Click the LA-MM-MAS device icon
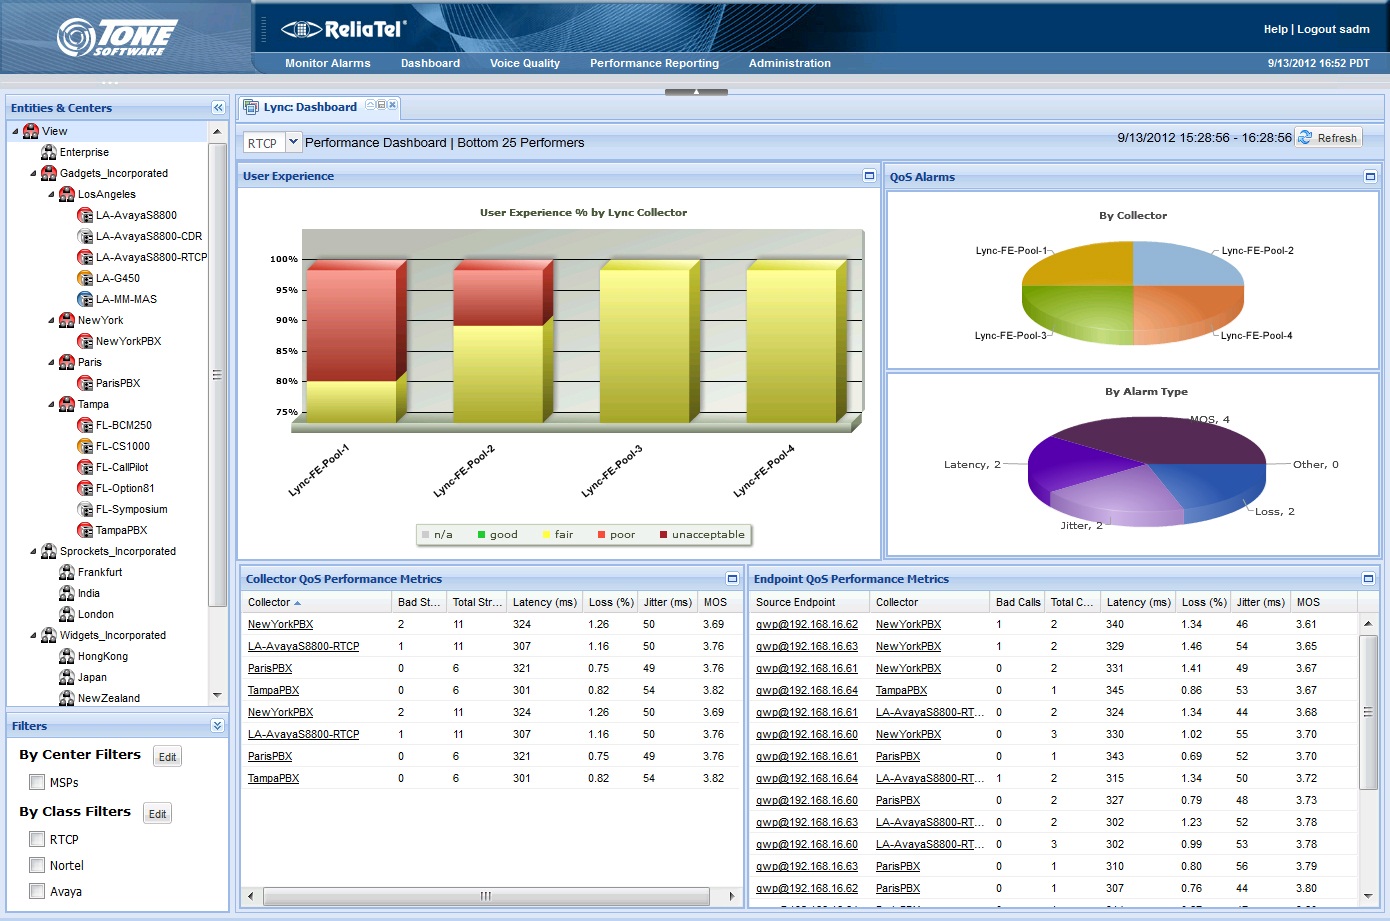The image size is (1390, 921). pyautogui.click(x=85, y=299)
